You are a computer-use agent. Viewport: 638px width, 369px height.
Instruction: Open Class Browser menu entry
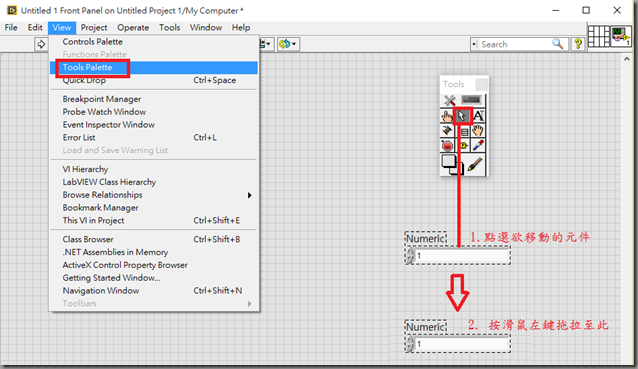pos(154,239)
